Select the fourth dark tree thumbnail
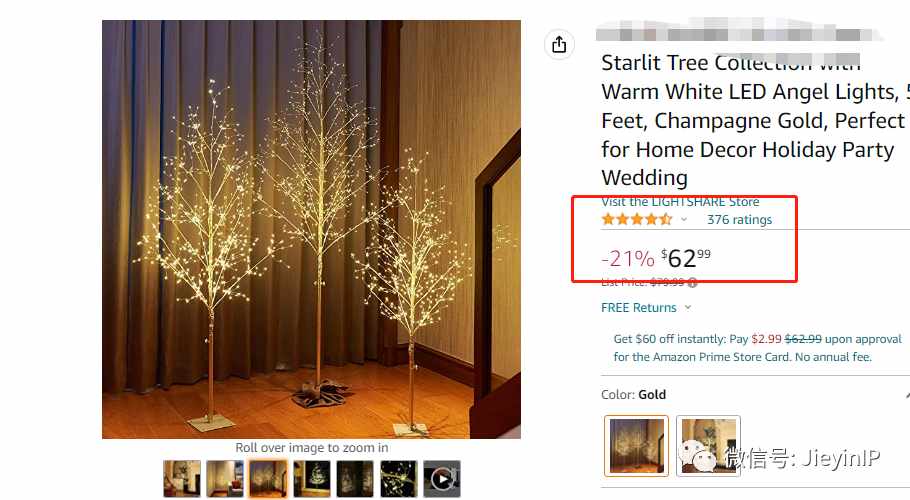The height and width of the screenshot is (500, 910). coord(312,479)
